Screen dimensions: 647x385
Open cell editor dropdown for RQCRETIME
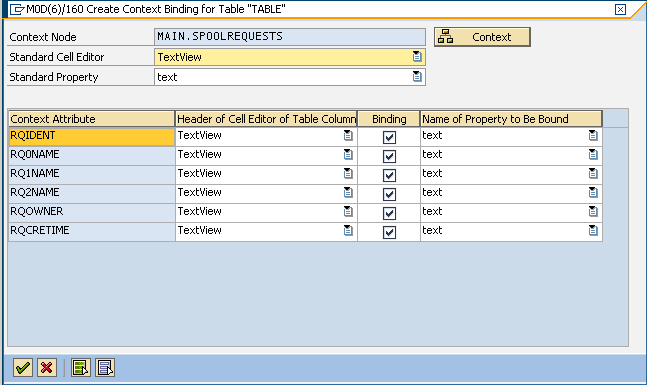[x=348, y=230]
